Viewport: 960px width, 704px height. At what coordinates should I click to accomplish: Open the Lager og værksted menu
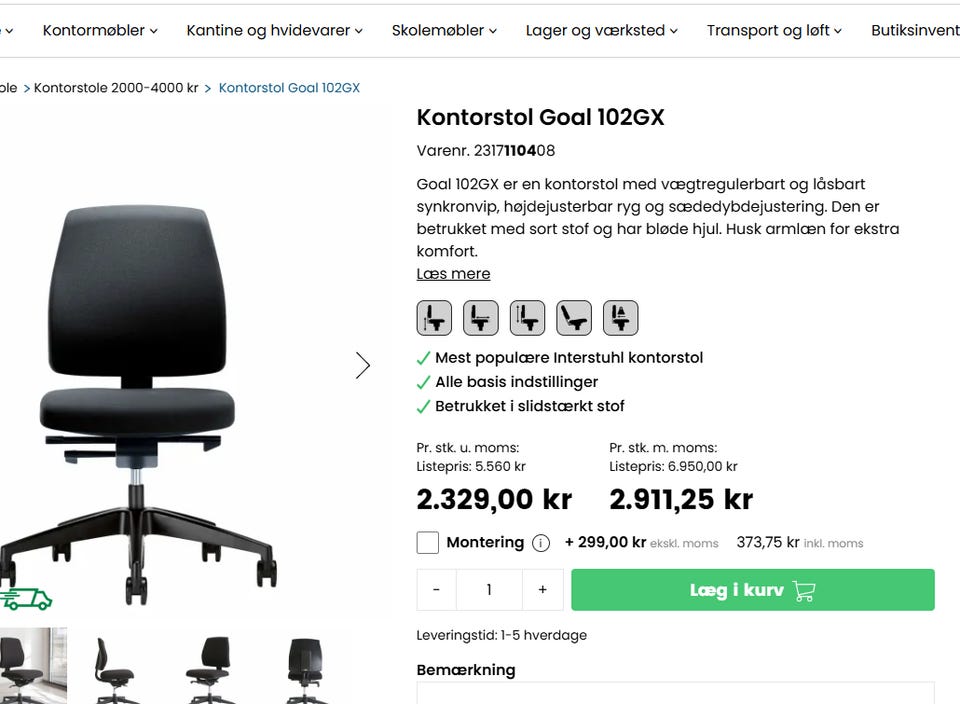click(601, 30)
